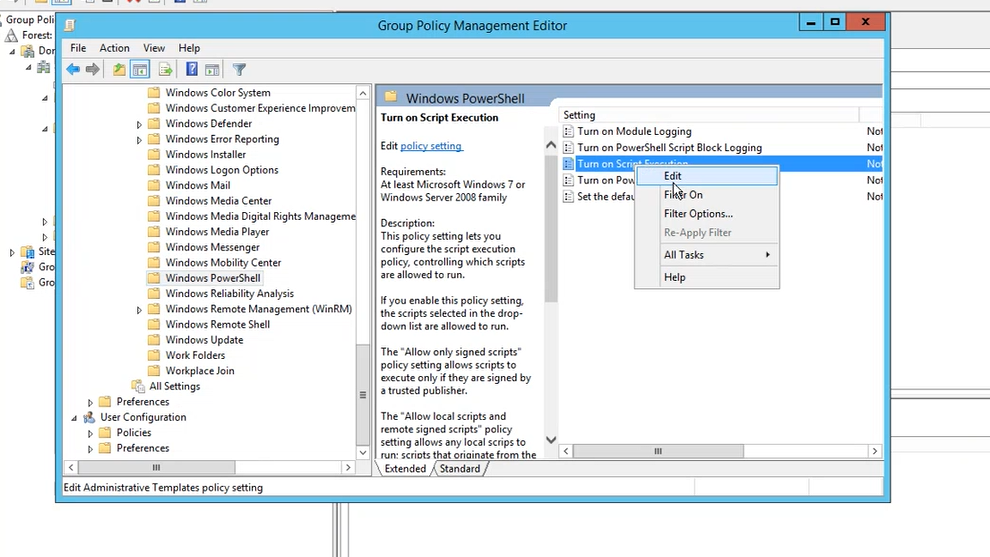Click the Windows Update folder icon

tap(153, 340)
